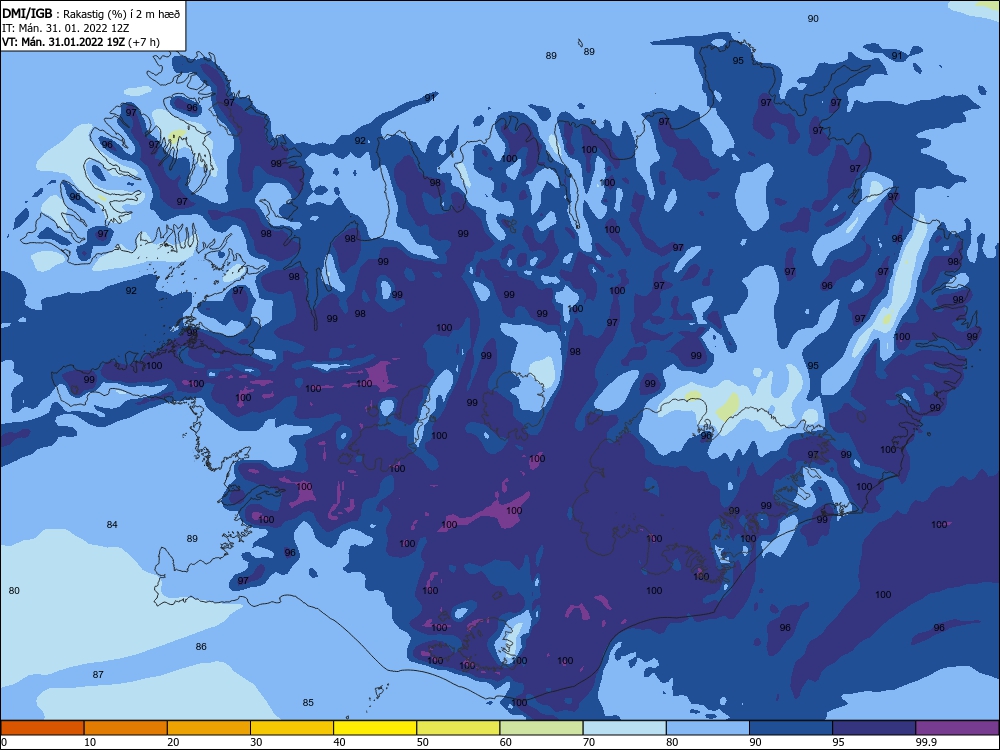Select the initial time line 'IT: Mán. 31. 01. 2022 12Z'
The width and height of the screenshot is (1000, 750).
[x=66, y=28]
